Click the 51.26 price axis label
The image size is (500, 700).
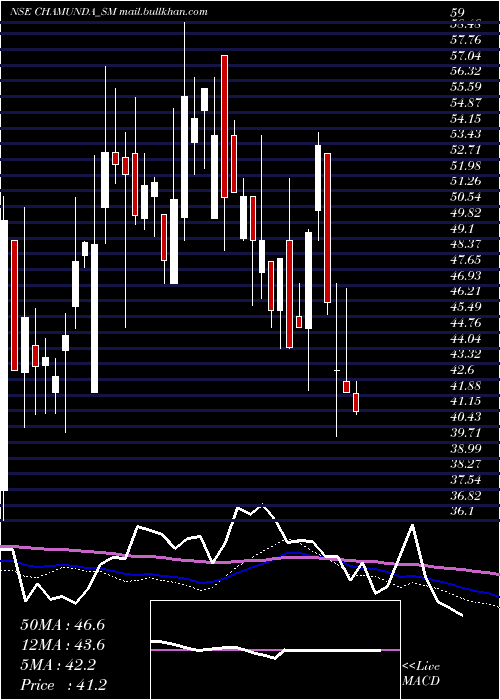tap(466, 181)
